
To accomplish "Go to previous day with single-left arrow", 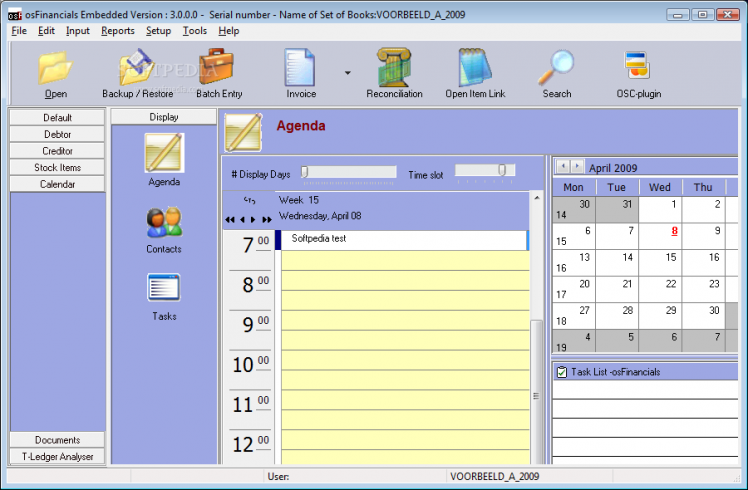I will click(242, 219).
